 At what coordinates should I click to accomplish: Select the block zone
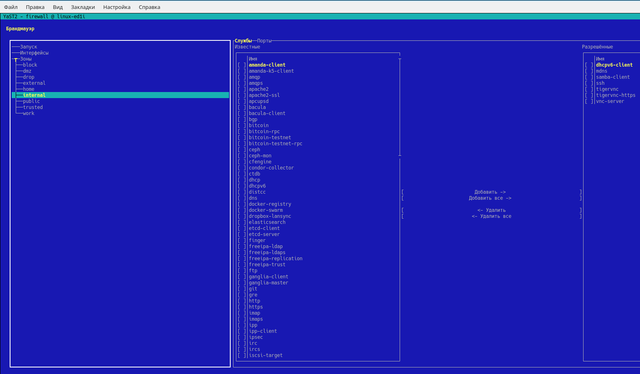click(x=30, y=65)
